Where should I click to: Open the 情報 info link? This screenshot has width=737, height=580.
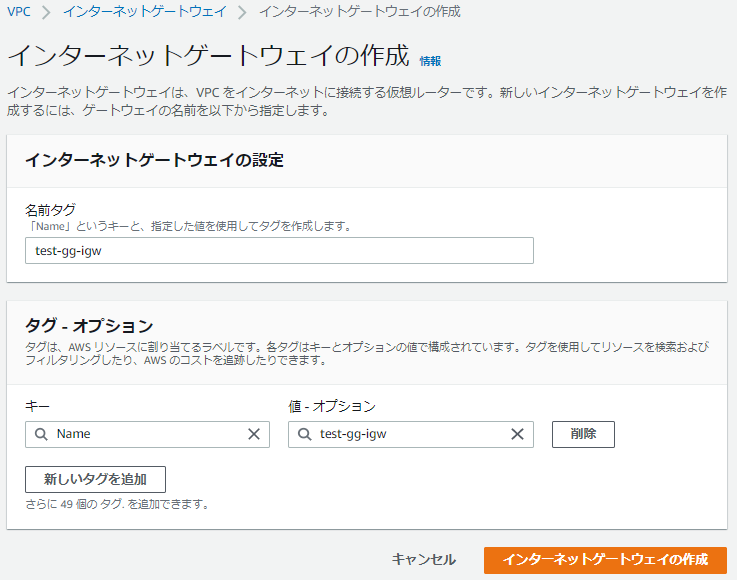[x=430, y=61]
